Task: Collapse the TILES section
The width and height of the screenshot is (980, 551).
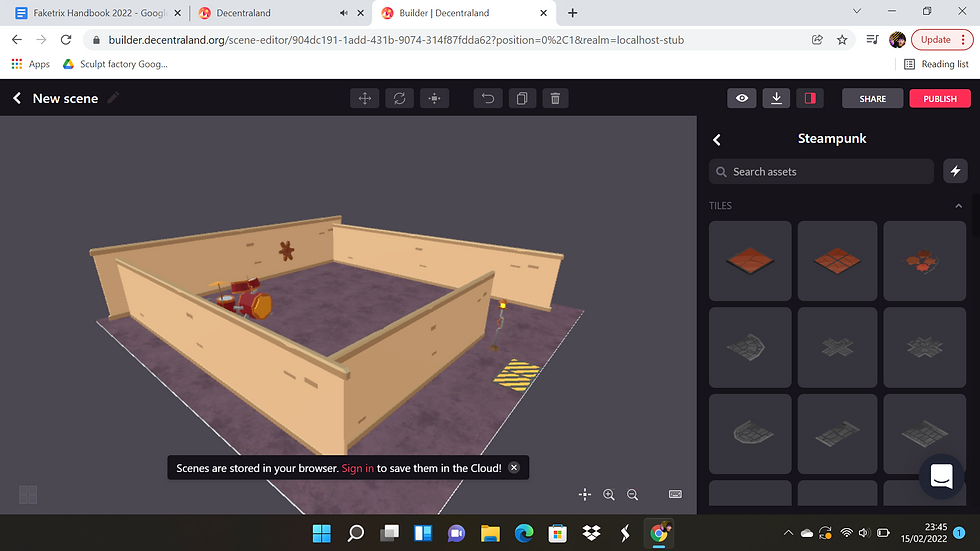Action: pos(959,206)
